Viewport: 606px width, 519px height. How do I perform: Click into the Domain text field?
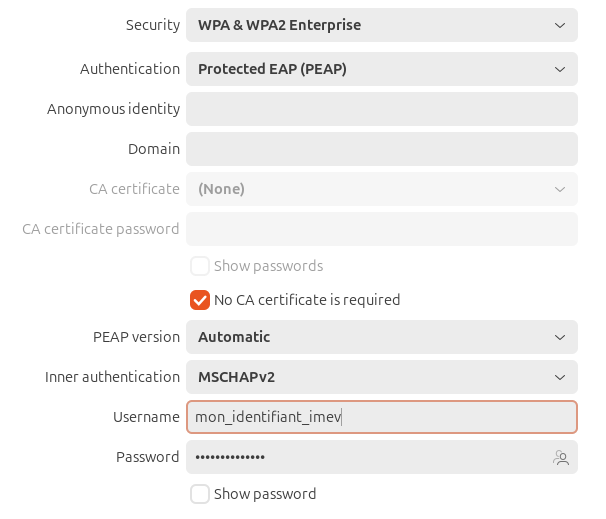[x=382, y=149]
